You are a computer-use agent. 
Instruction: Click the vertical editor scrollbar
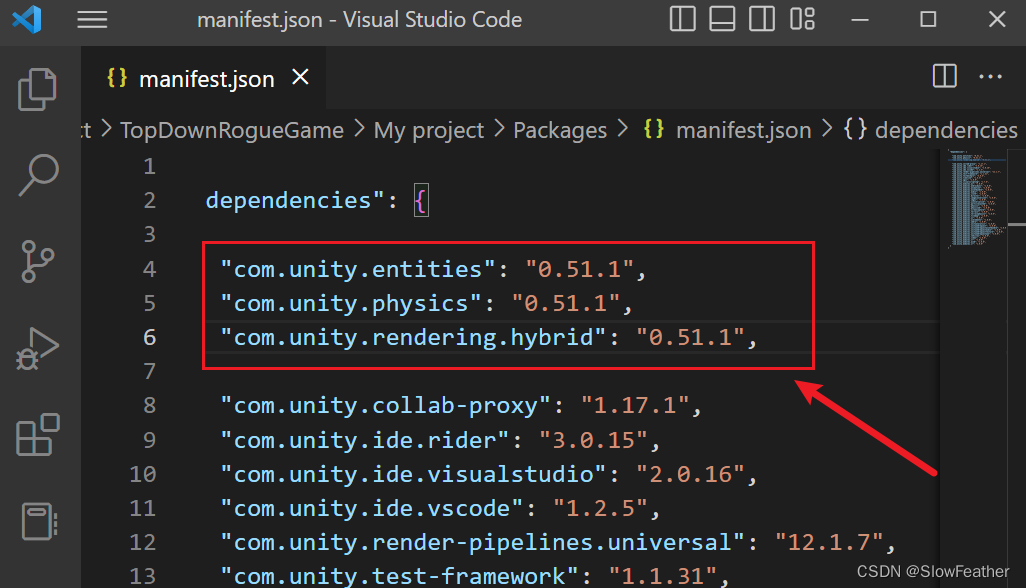point(1017,366)
